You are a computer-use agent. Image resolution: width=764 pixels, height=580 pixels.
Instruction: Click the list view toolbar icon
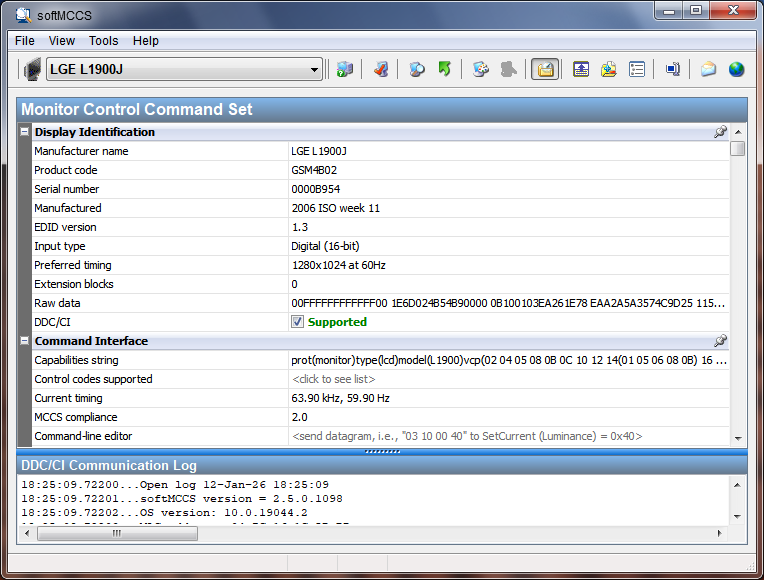coord(636,69)
